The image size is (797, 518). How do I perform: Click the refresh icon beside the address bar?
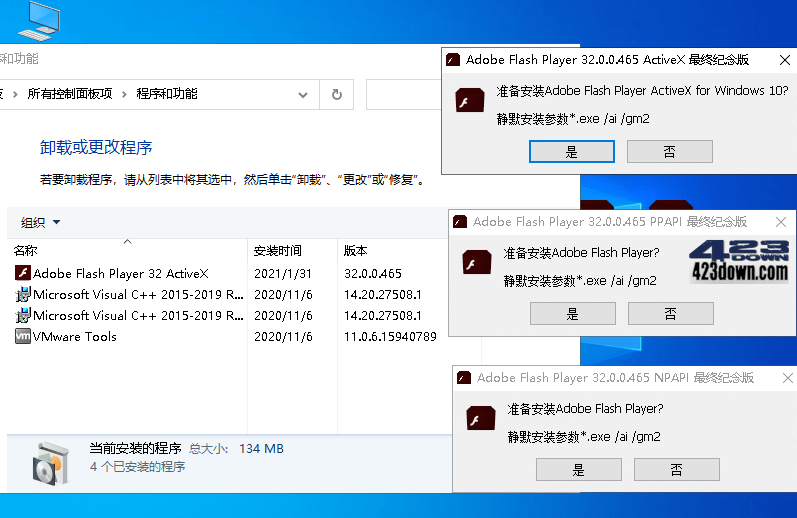point(337,94)
